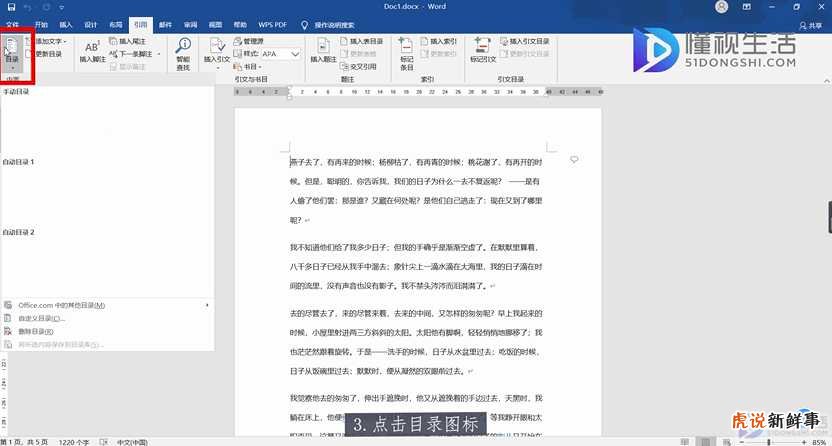Switch to the 视图 (View) ribbon tab

point(215,25)
